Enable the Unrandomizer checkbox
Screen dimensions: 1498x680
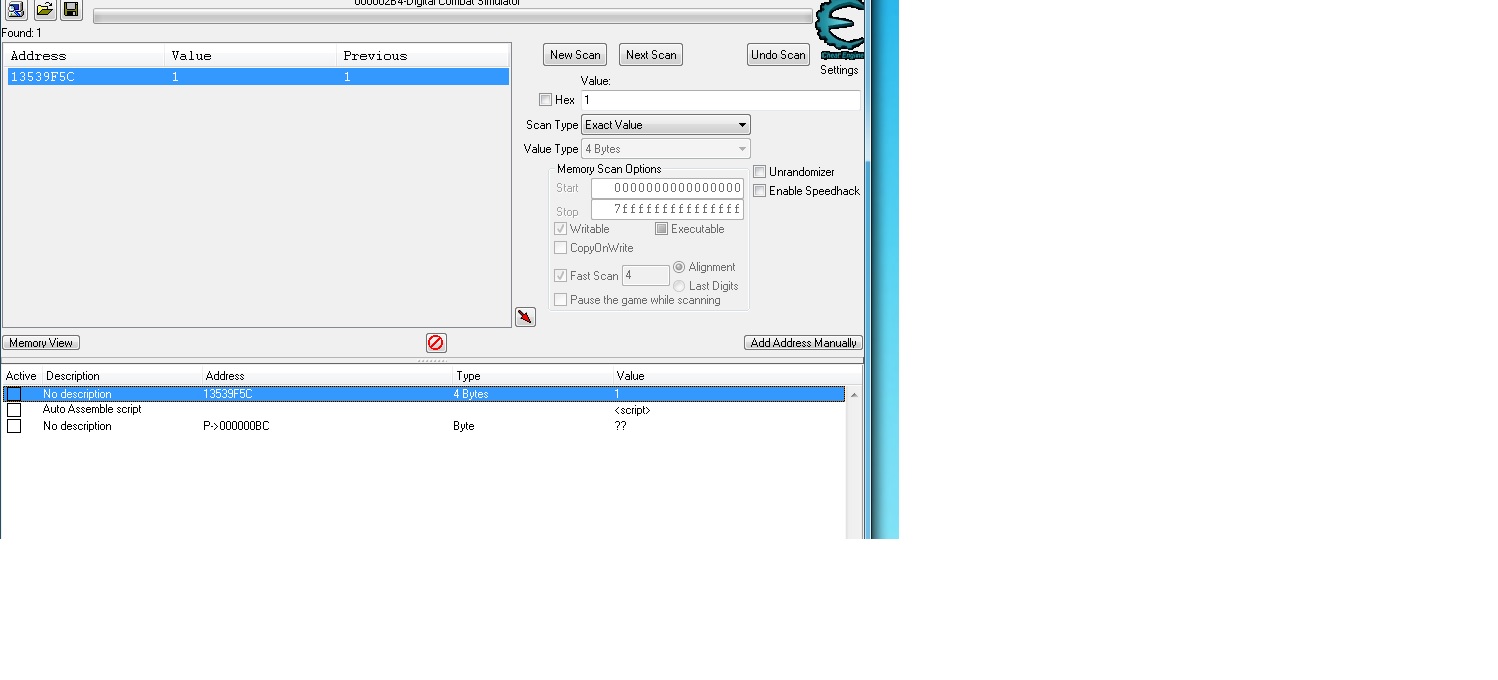(x=760, y=172)
